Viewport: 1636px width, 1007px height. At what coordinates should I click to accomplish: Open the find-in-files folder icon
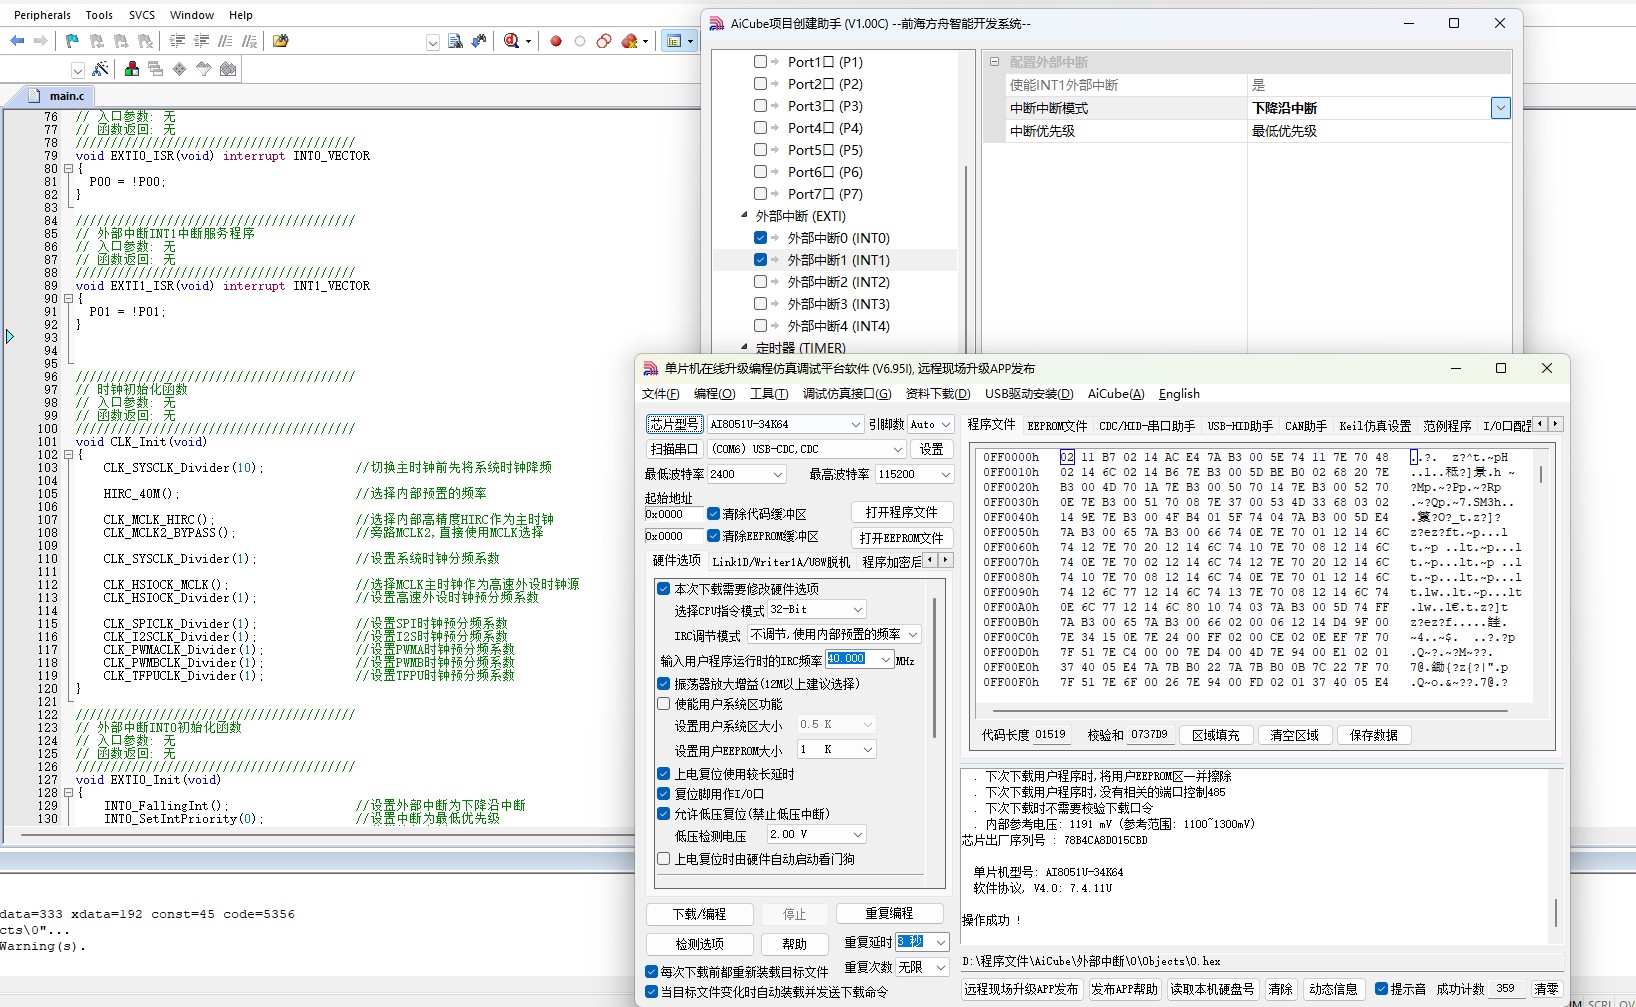[281, 41]
